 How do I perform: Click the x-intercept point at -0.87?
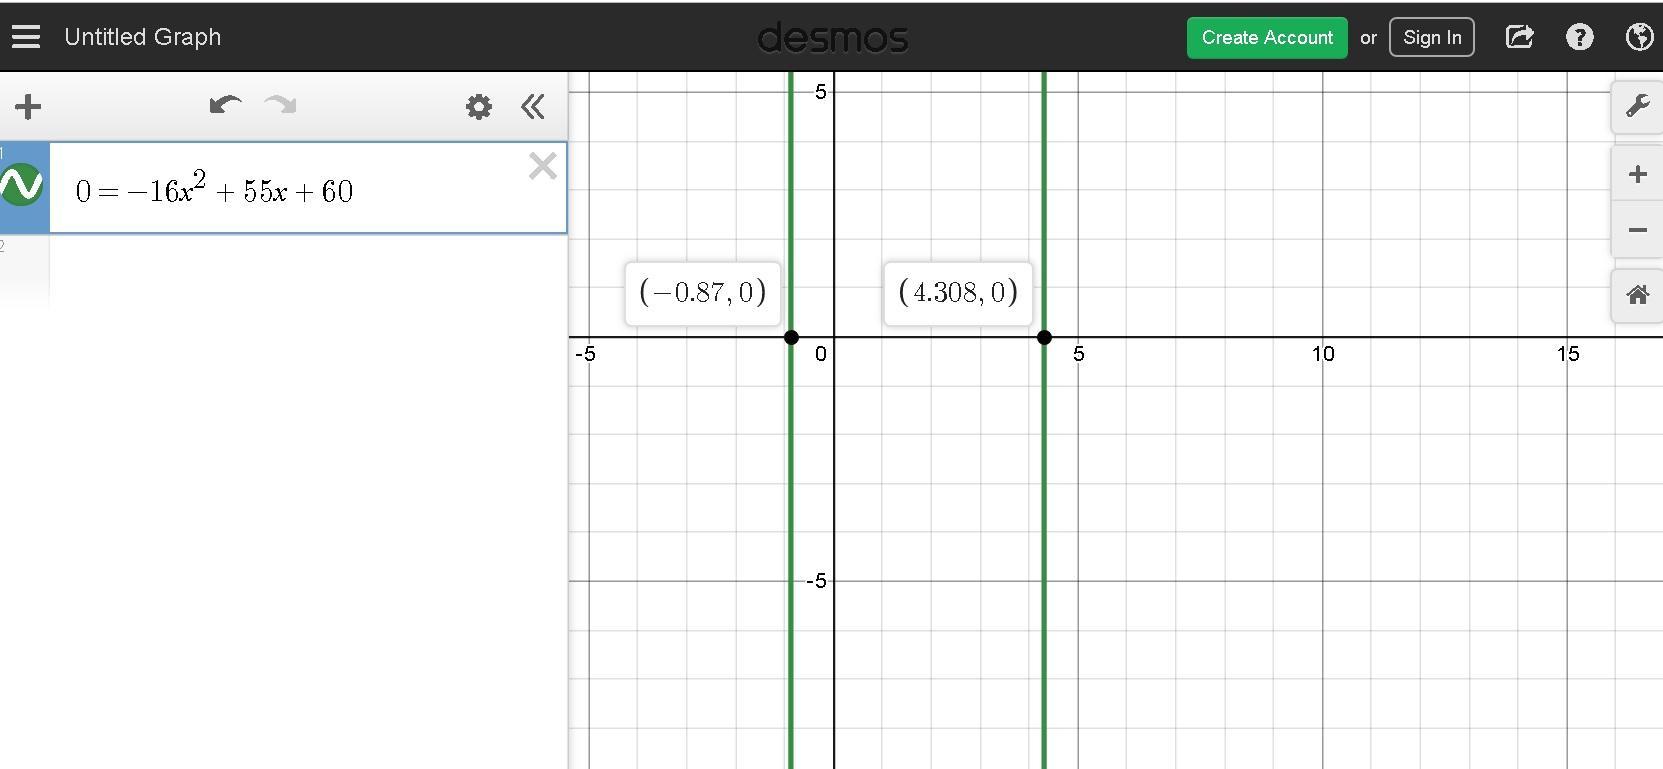pos(791,337)
